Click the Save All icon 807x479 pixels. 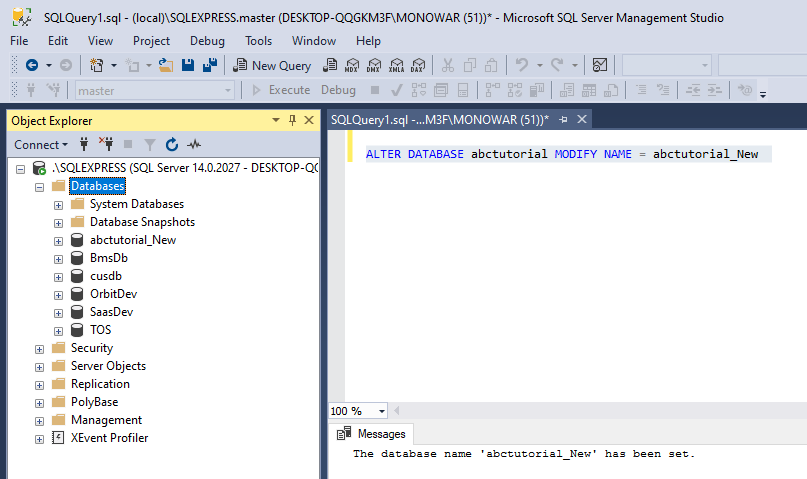(x=210, y=65)
